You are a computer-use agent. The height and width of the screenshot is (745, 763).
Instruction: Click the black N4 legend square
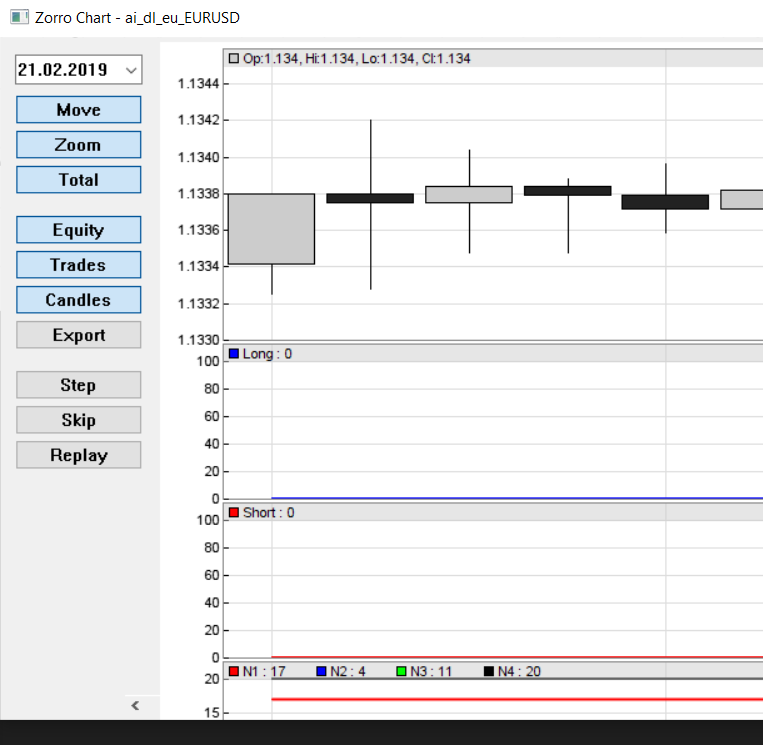point(489,672)
